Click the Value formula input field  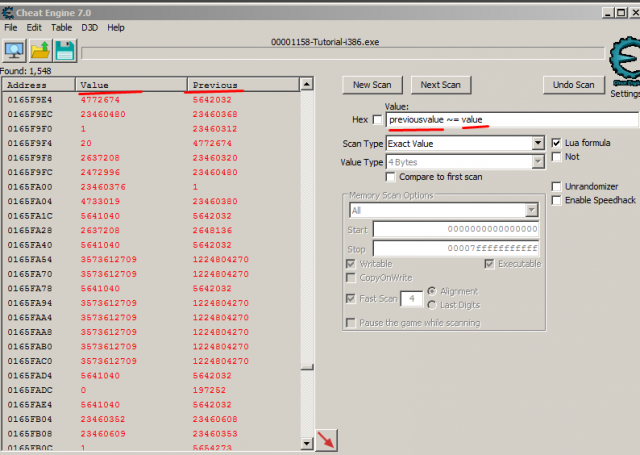pos(464,120)
